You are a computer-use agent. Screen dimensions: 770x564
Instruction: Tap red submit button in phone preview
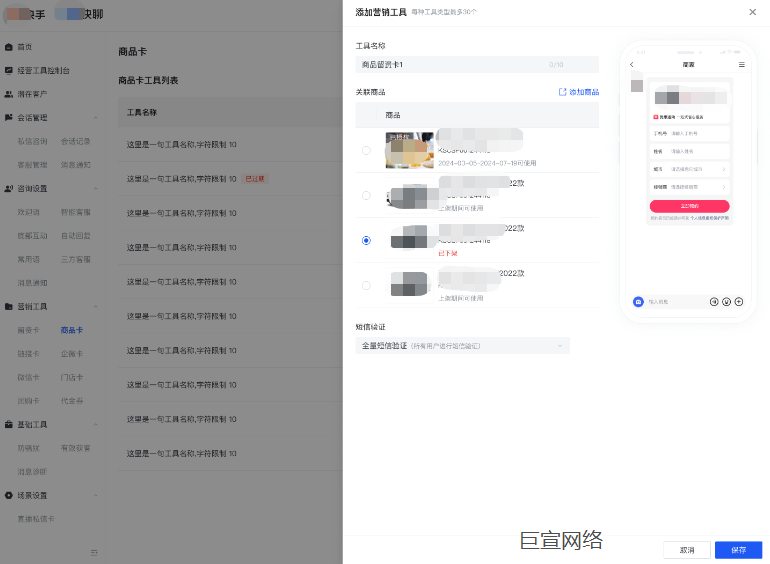pos(689,206)
